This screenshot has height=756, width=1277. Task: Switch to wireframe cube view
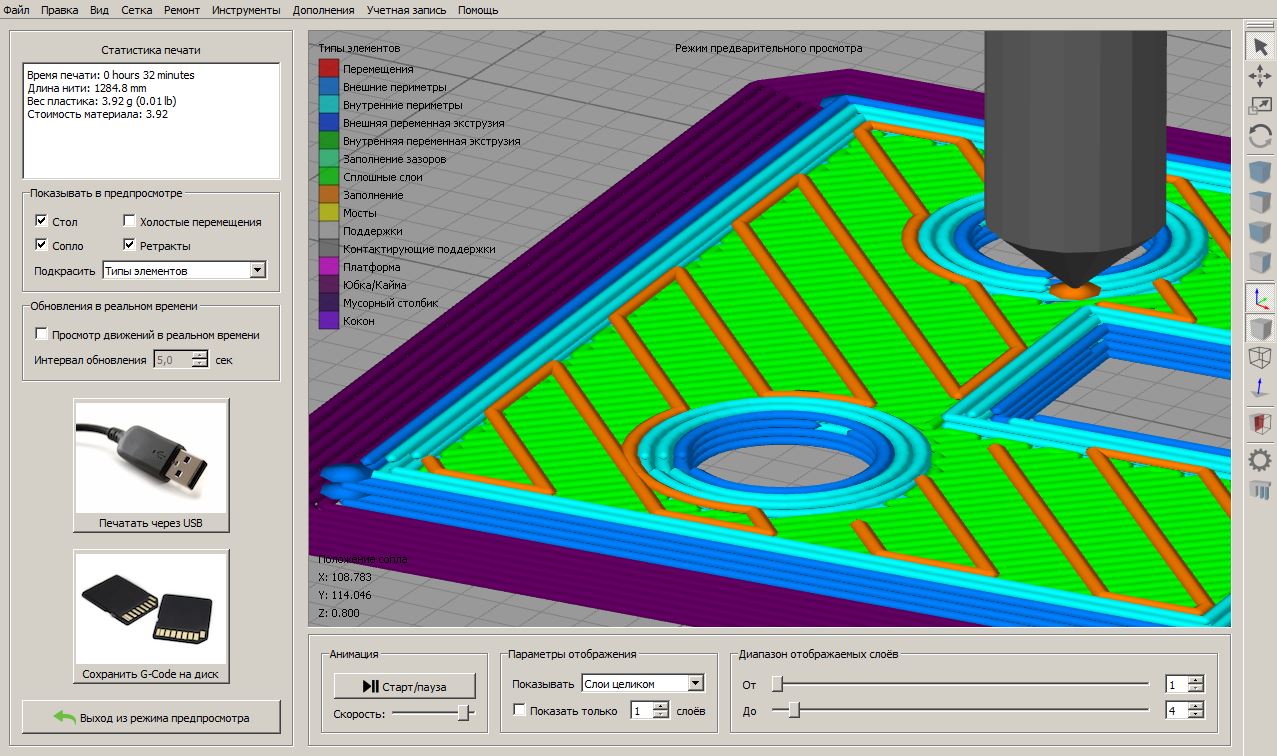pyautogui.click(x=1260, y=358)
